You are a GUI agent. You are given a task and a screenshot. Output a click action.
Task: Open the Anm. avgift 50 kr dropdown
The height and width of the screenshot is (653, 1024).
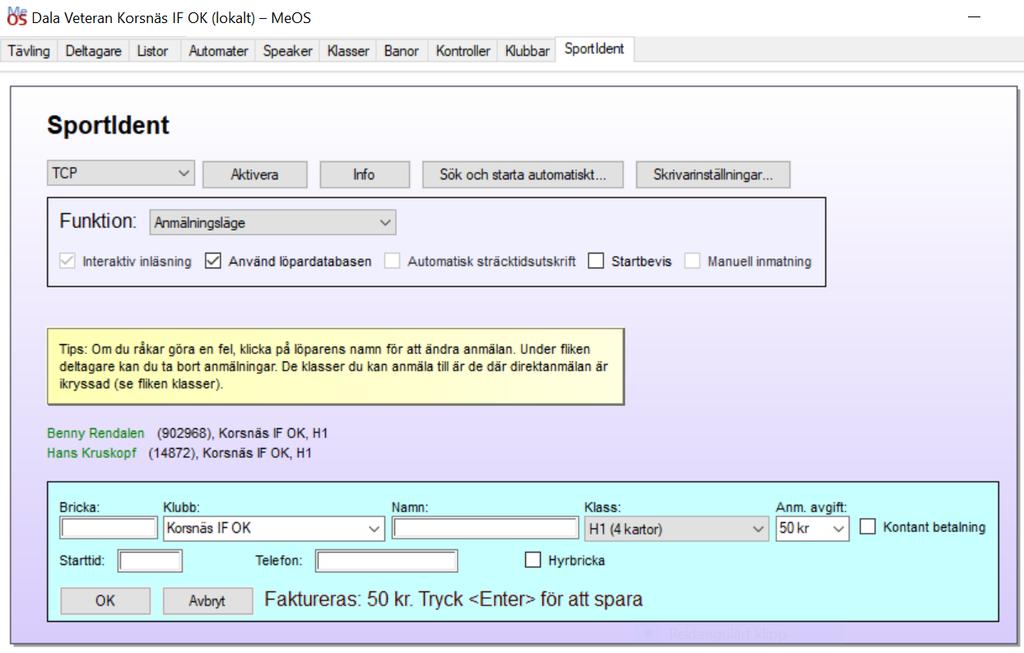(812, 528)
